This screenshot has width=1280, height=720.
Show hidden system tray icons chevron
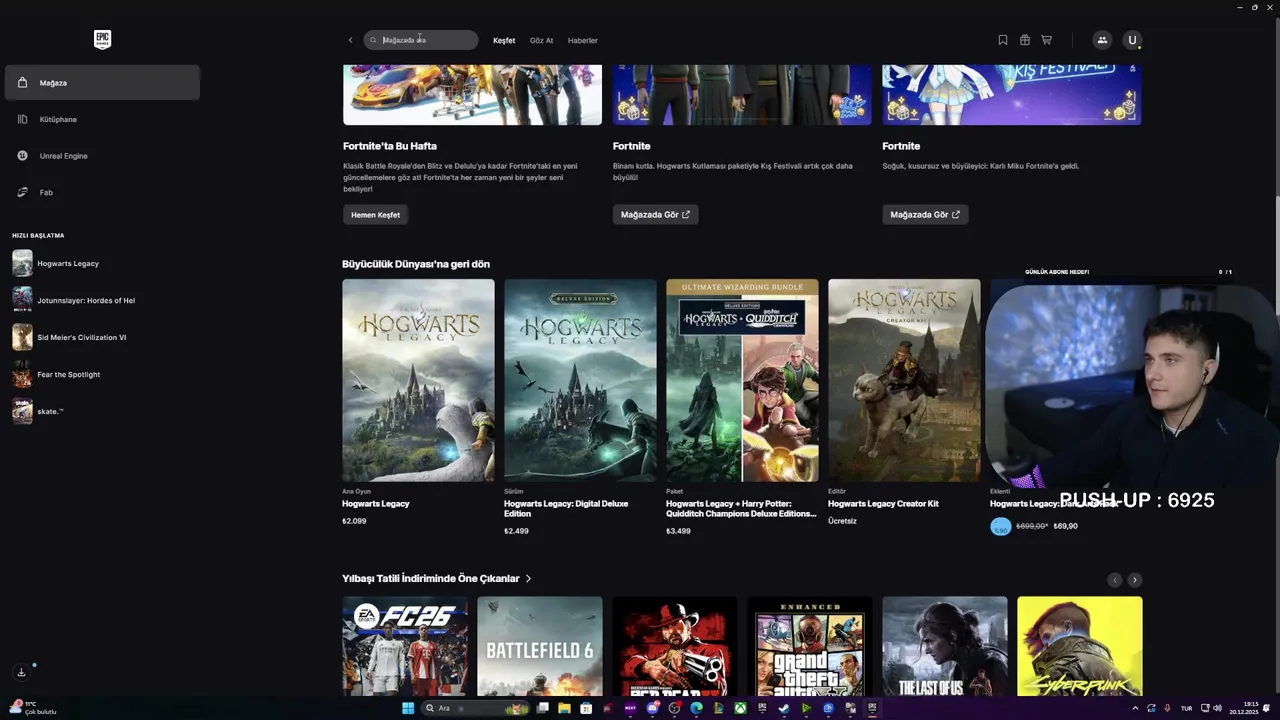[x=1135, y=708]
